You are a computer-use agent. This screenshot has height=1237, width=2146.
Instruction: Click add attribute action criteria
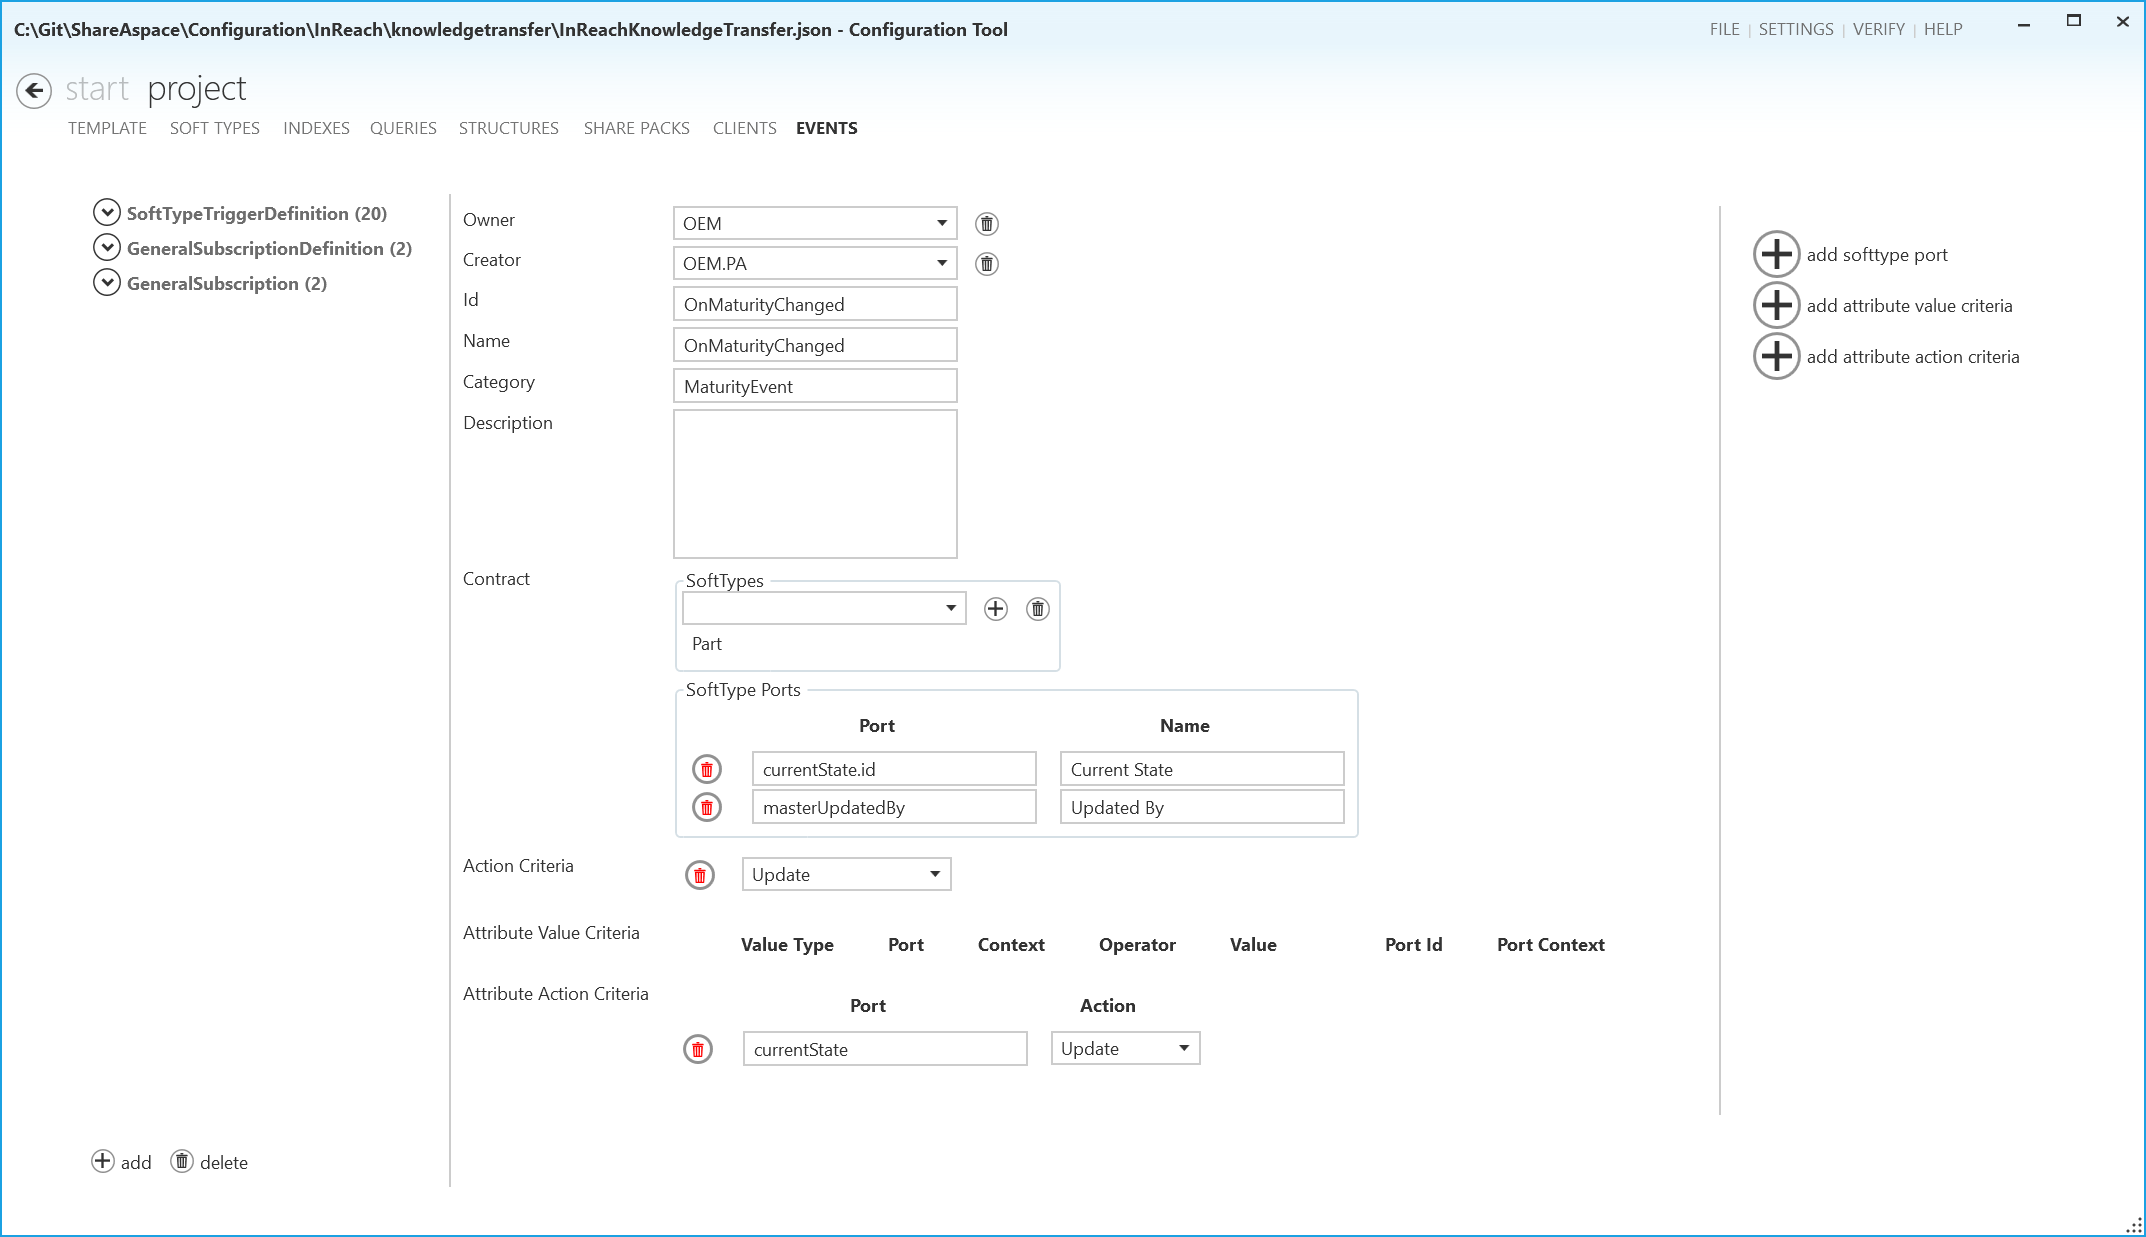[x=1776, y=357]
